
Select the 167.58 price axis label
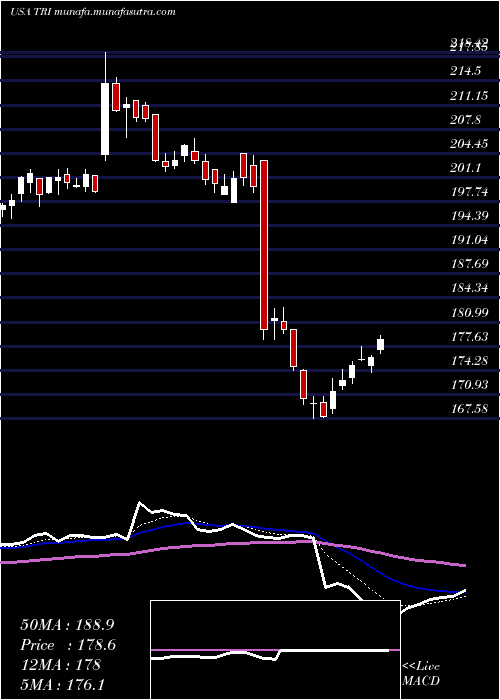[469, 409]
